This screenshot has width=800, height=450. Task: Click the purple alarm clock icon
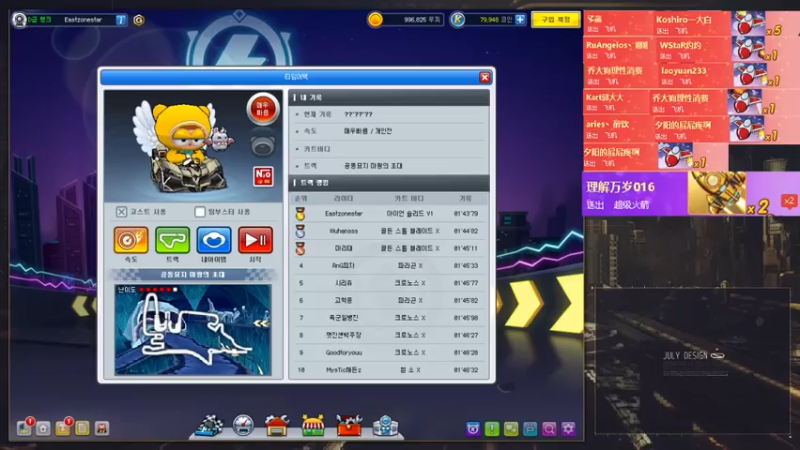coord(473,429)
